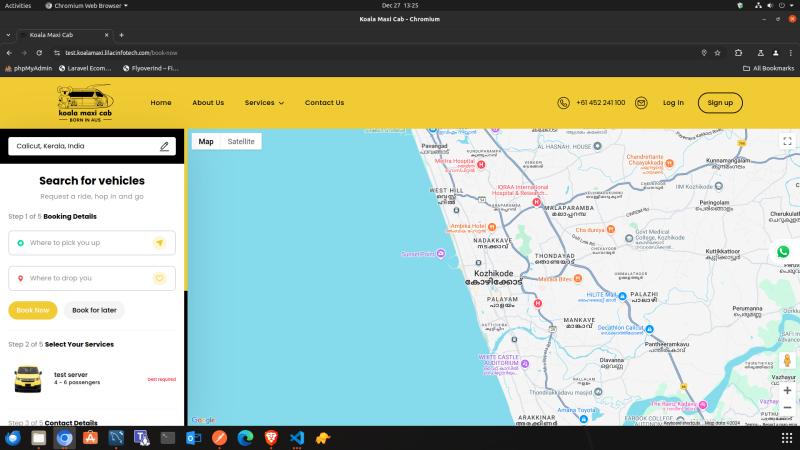This screenshot has width=800, height=450.
Task: Click the phone call icon in header
Action: pyautogui.click(x=564, y=103)
